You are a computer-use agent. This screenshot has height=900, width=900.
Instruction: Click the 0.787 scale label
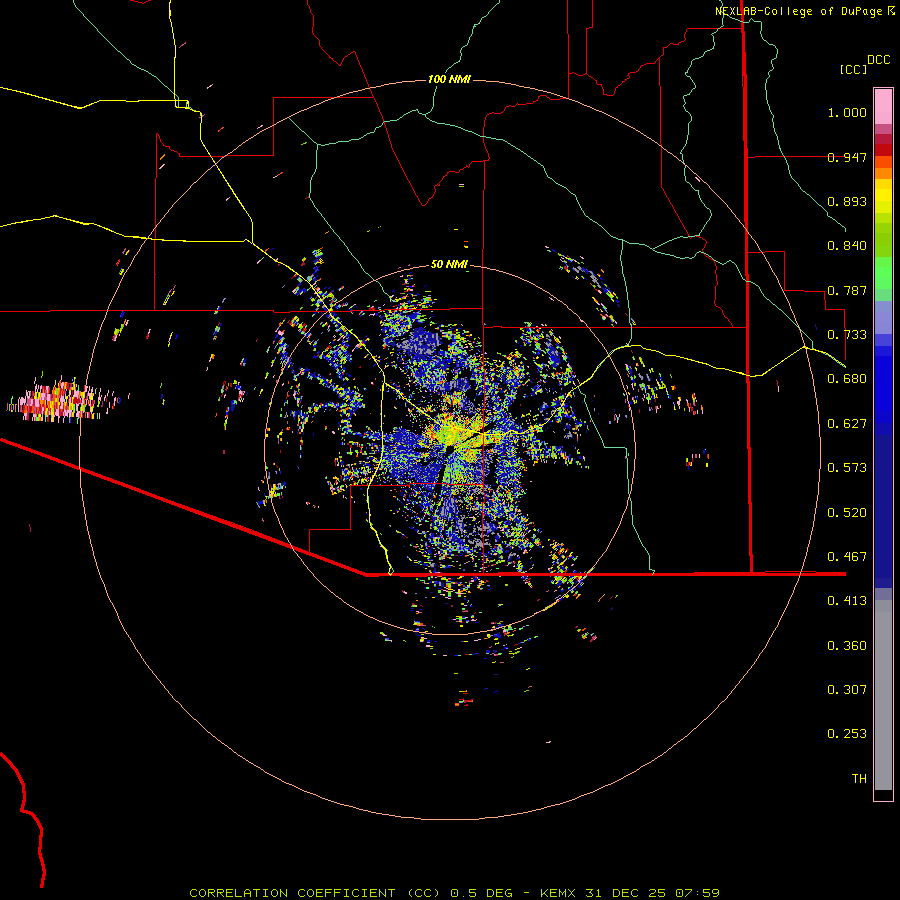(847, 290)
